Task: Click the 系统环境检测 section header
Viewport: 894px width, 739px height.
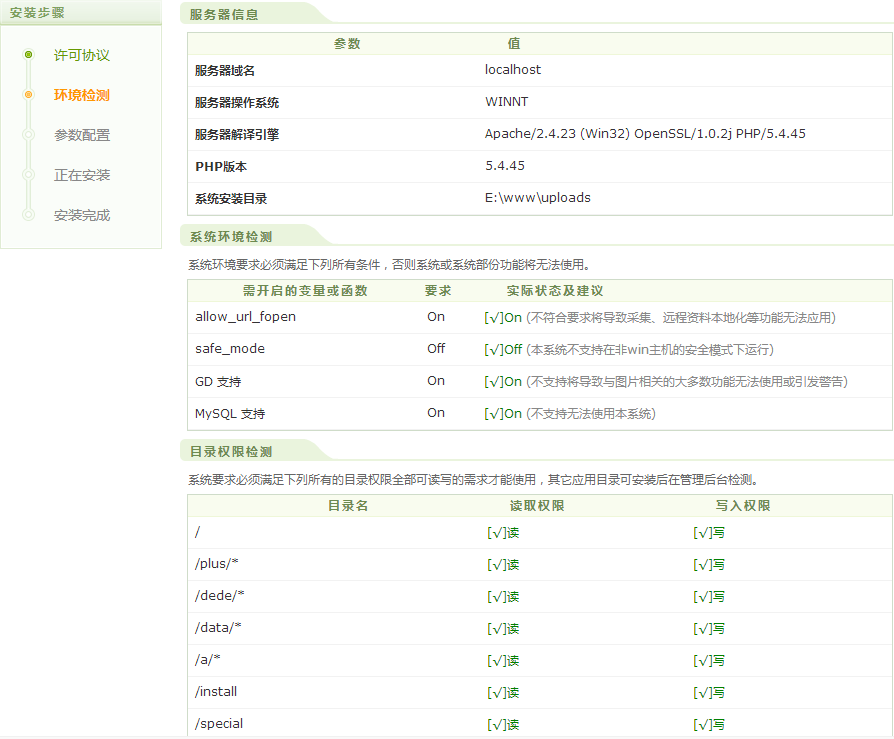Action: tap(231, 237)
